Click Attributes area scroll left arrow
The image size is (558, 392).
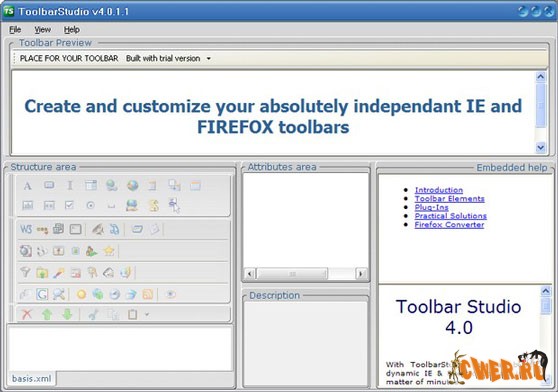(x=250, y=274)
